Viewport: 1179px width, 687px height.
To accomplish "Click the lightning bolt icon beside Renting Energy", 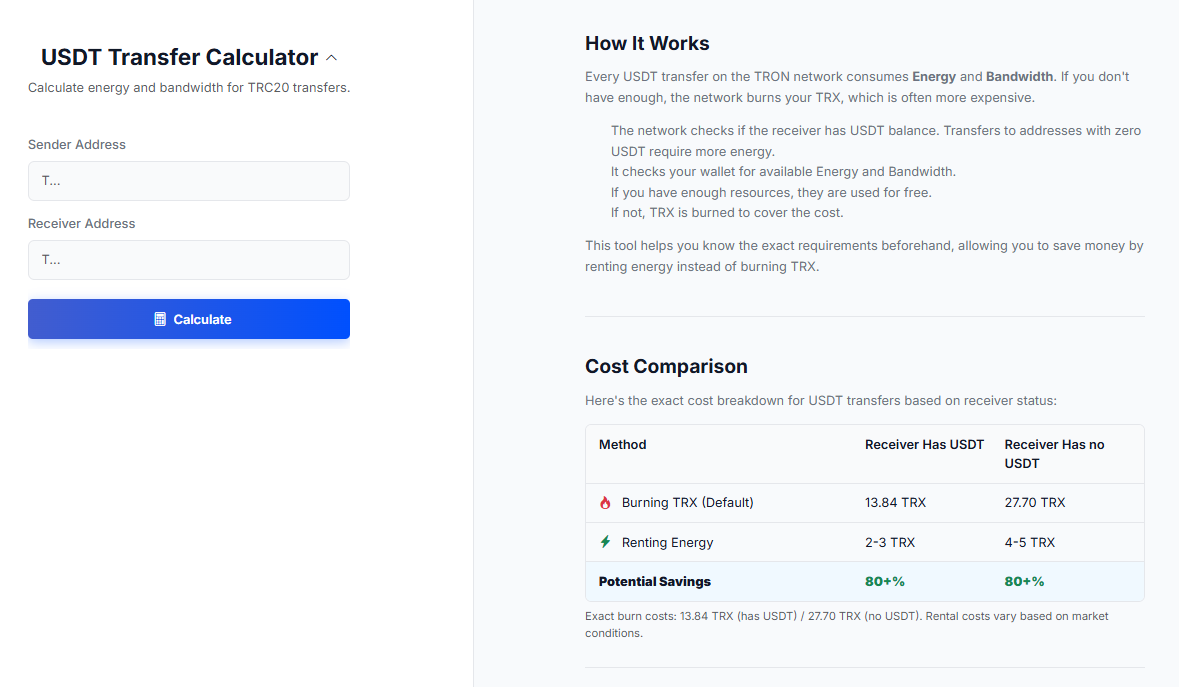I will (x=605, y=542).
